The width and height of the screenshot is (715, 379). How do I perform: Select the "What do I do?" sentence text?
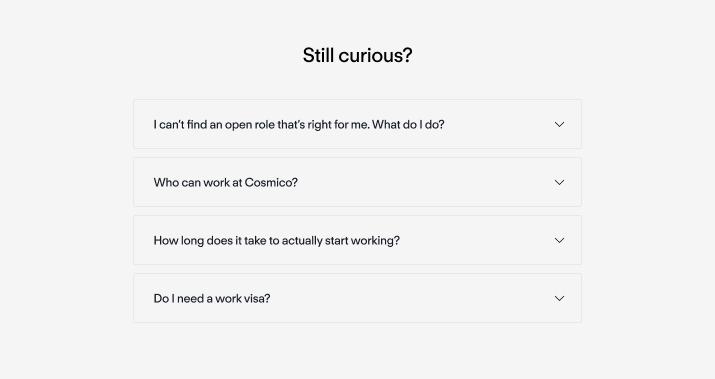(x=408, y=125)
